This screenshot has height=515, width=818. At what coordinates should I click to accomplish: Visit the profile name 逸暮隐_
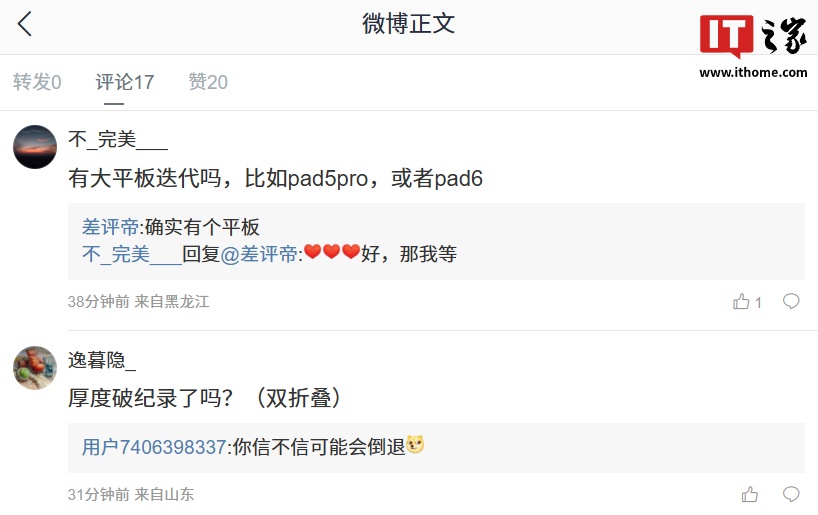click(102, 360)
